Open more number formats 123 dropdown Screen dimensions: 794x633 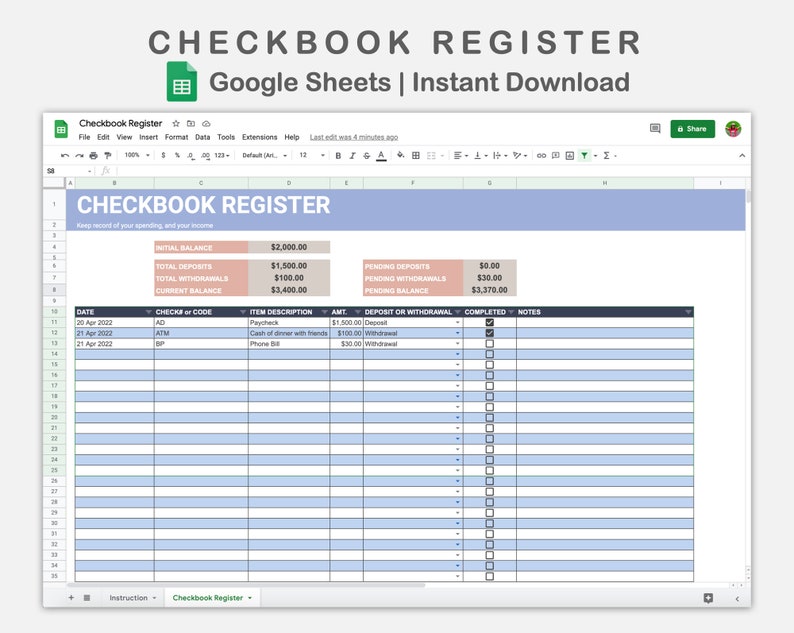pyautogui.click(x=222, y=155)
